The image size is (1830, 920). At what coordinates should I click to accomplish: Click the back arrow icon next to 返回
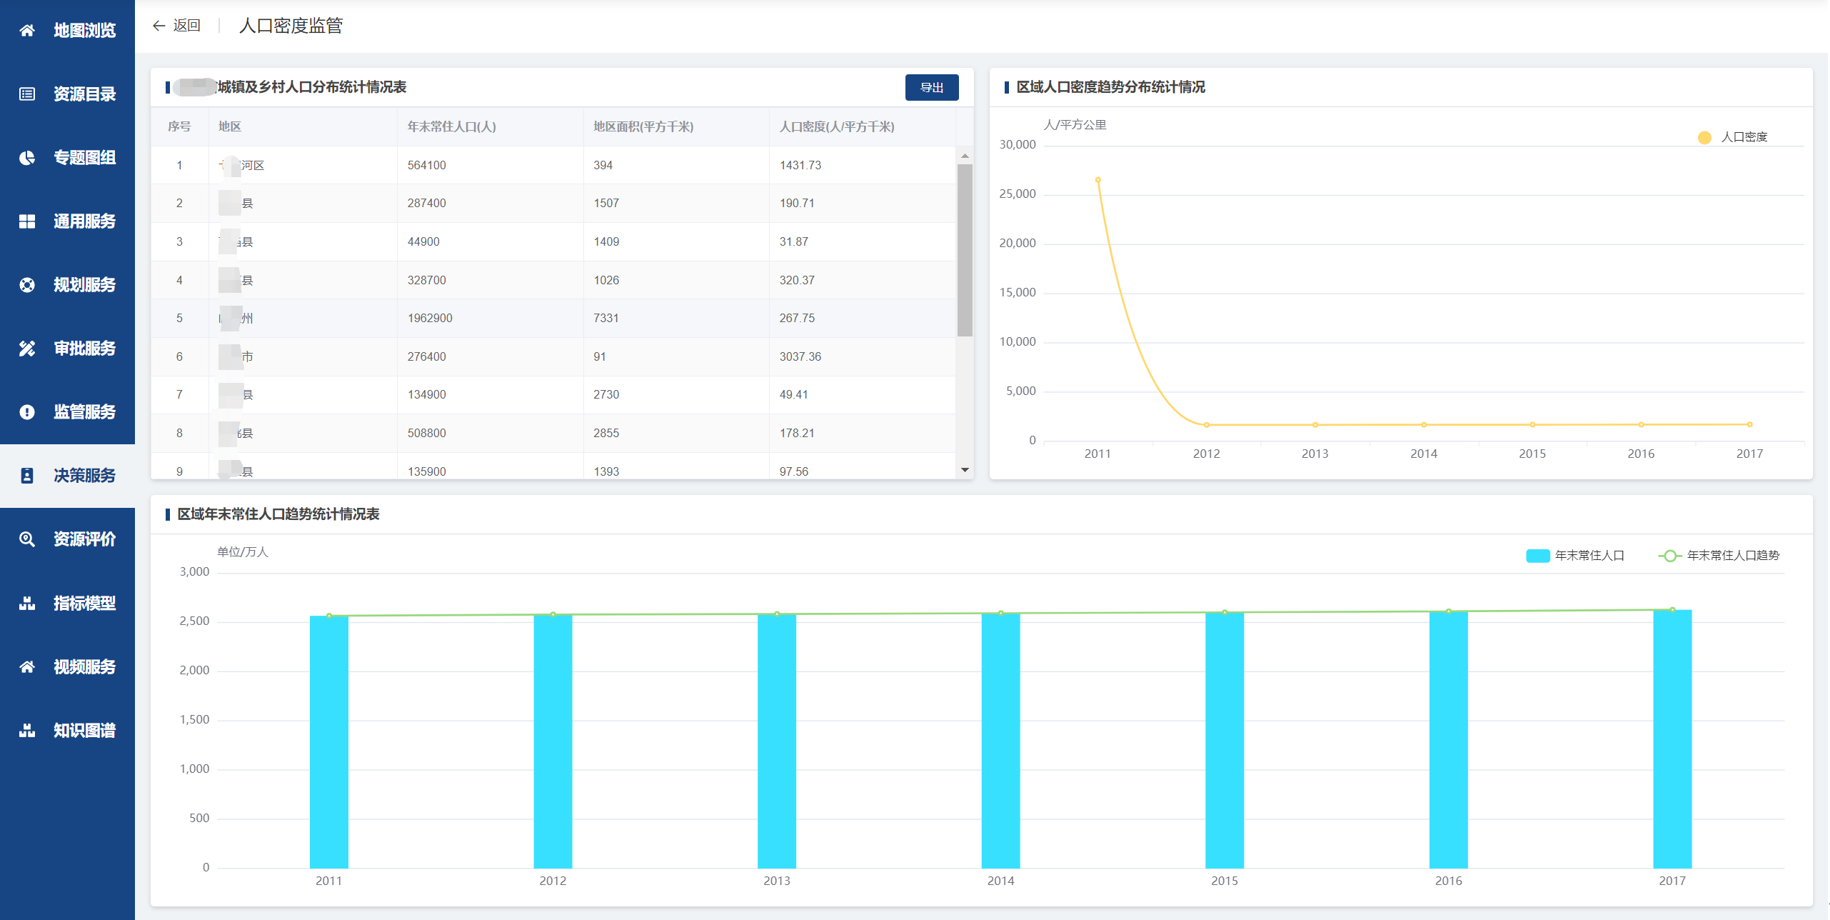pyautogui.click(x=158, y=26)
